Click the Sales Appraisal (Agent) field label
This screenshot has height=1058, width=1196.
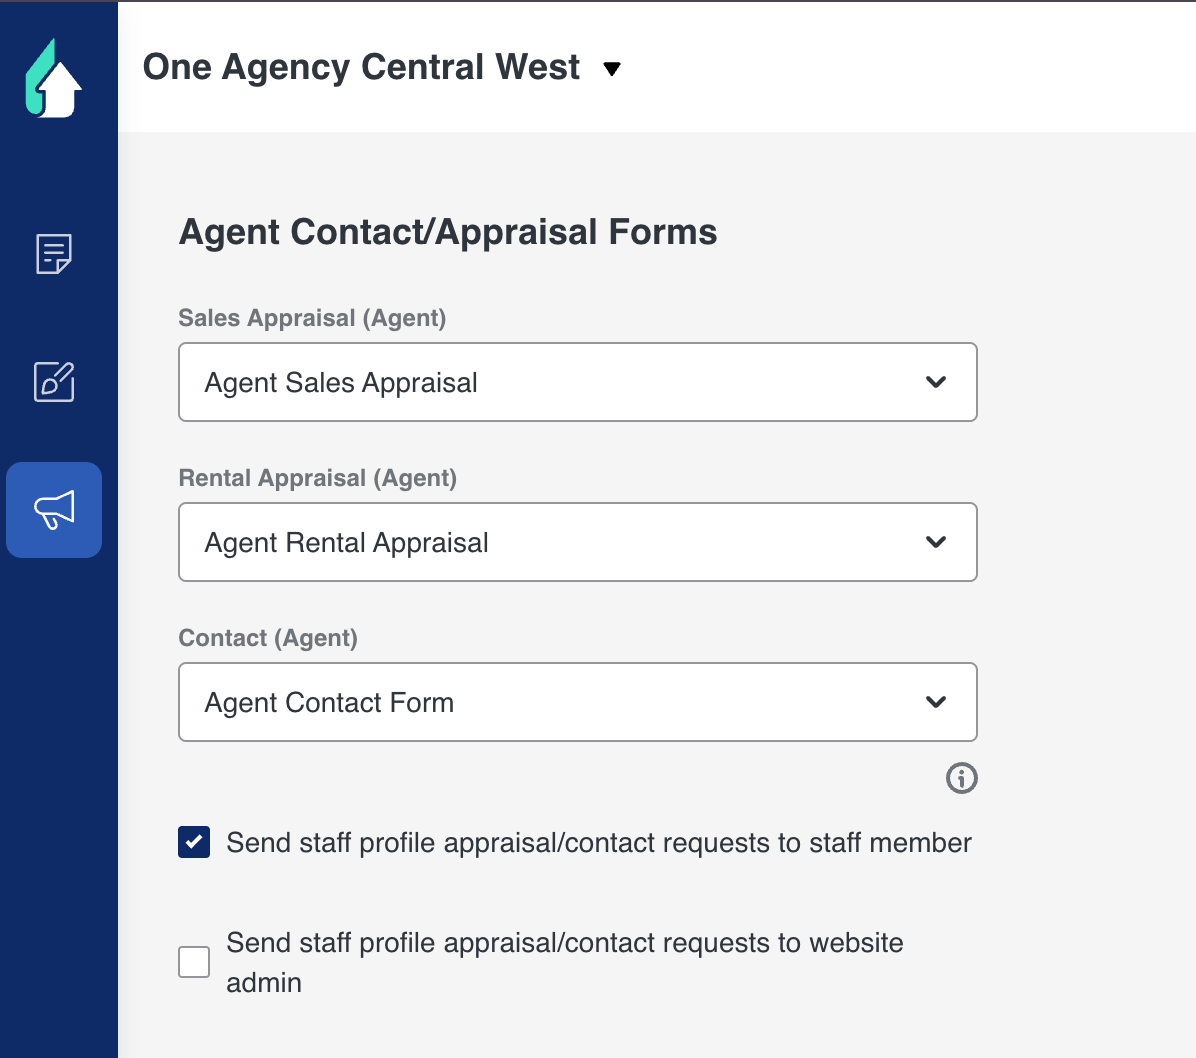(x=312, y=318)
